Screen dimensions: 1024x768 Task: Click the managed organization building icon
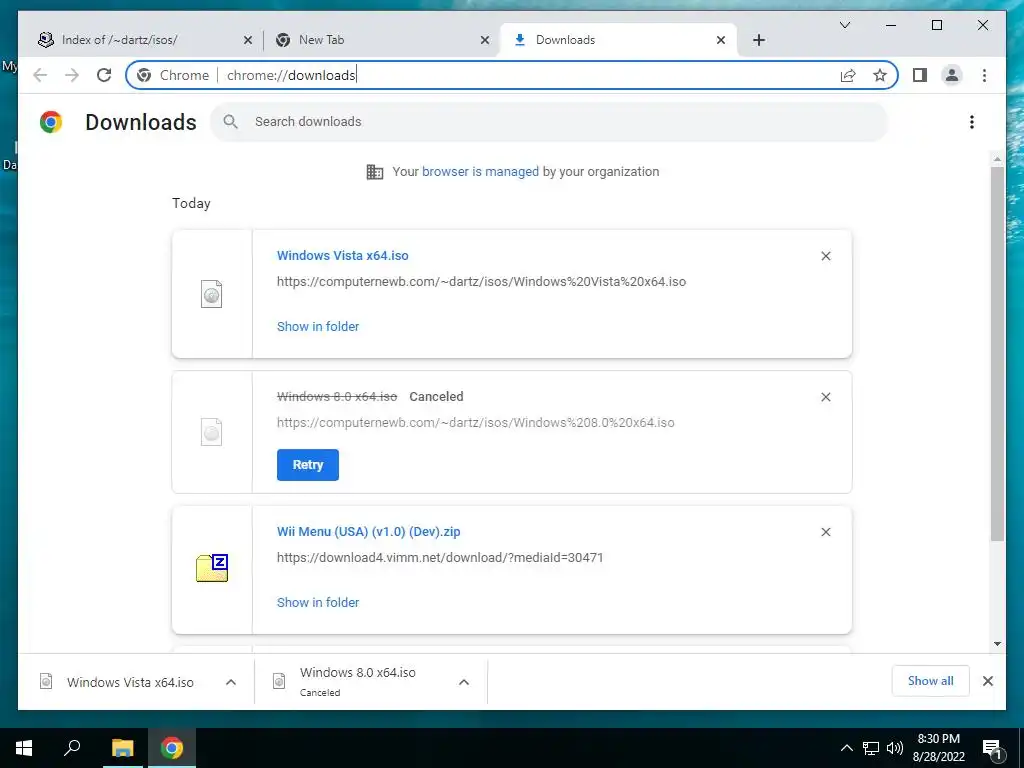pos(375,172)
